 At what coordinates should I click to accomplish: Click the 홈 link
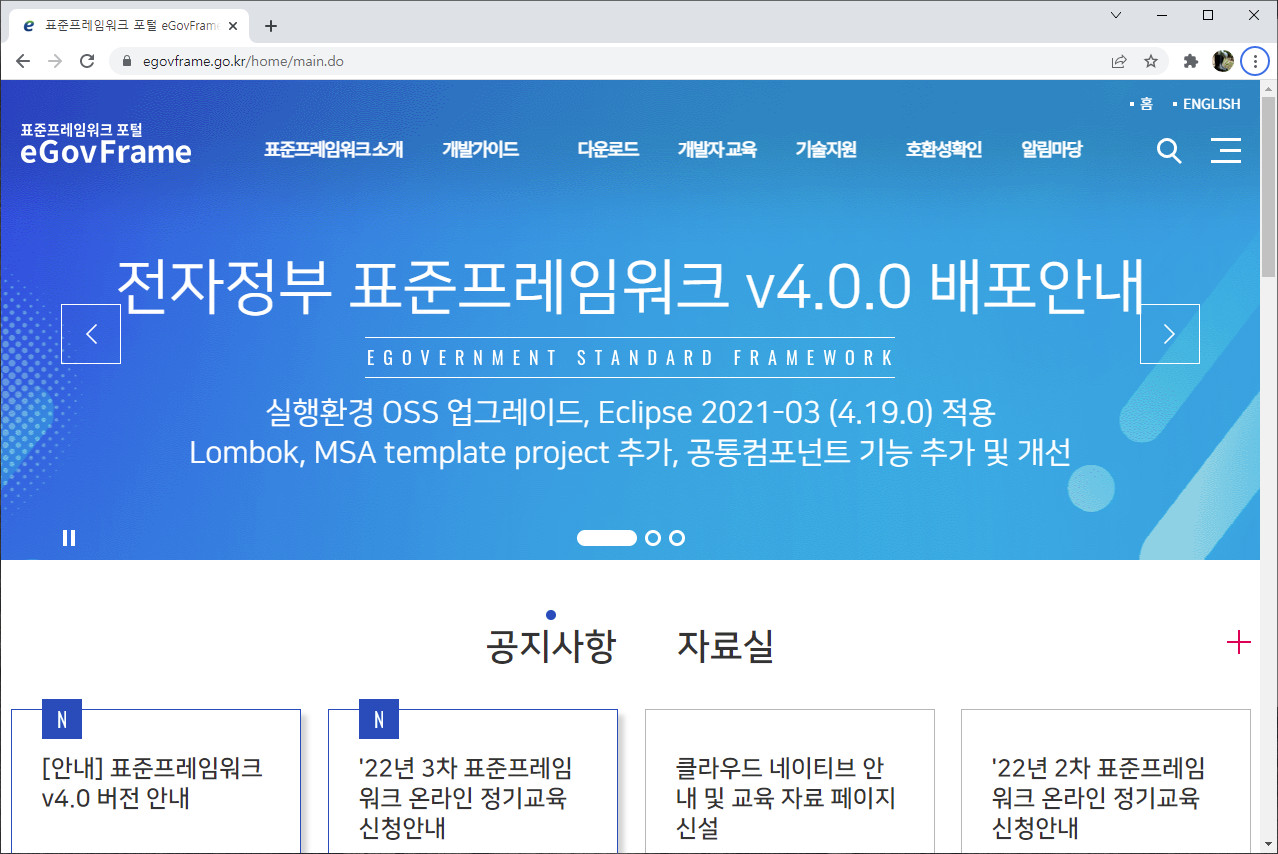coord(1146,104)
